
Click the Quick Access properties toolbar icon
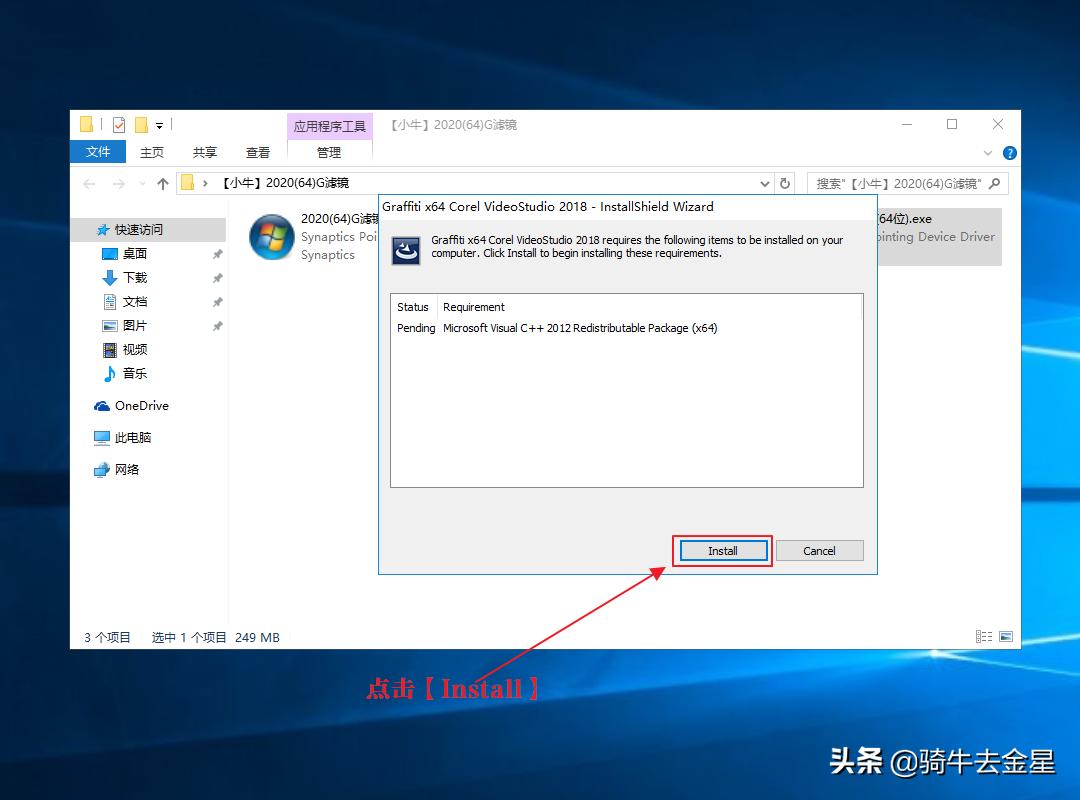(119, 125)
